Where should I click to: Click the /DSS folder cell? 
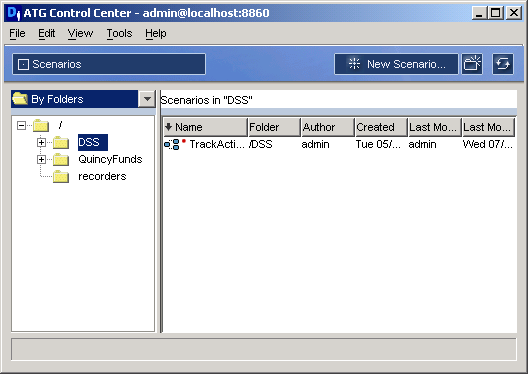[x=261, y=144]
